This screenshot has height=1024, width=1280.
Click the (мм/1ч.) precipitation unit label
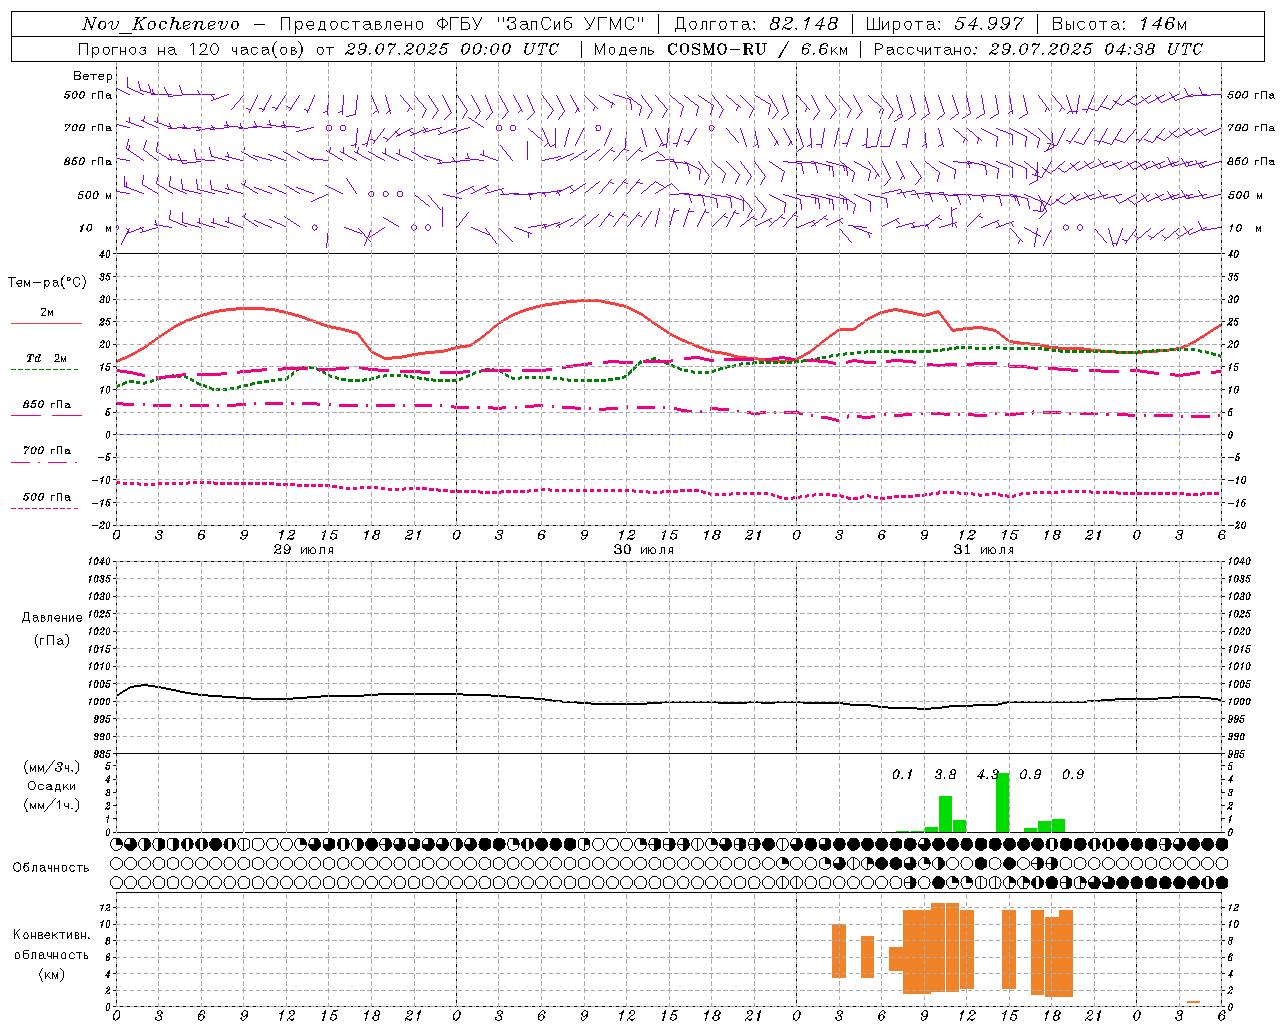(52, 805)
